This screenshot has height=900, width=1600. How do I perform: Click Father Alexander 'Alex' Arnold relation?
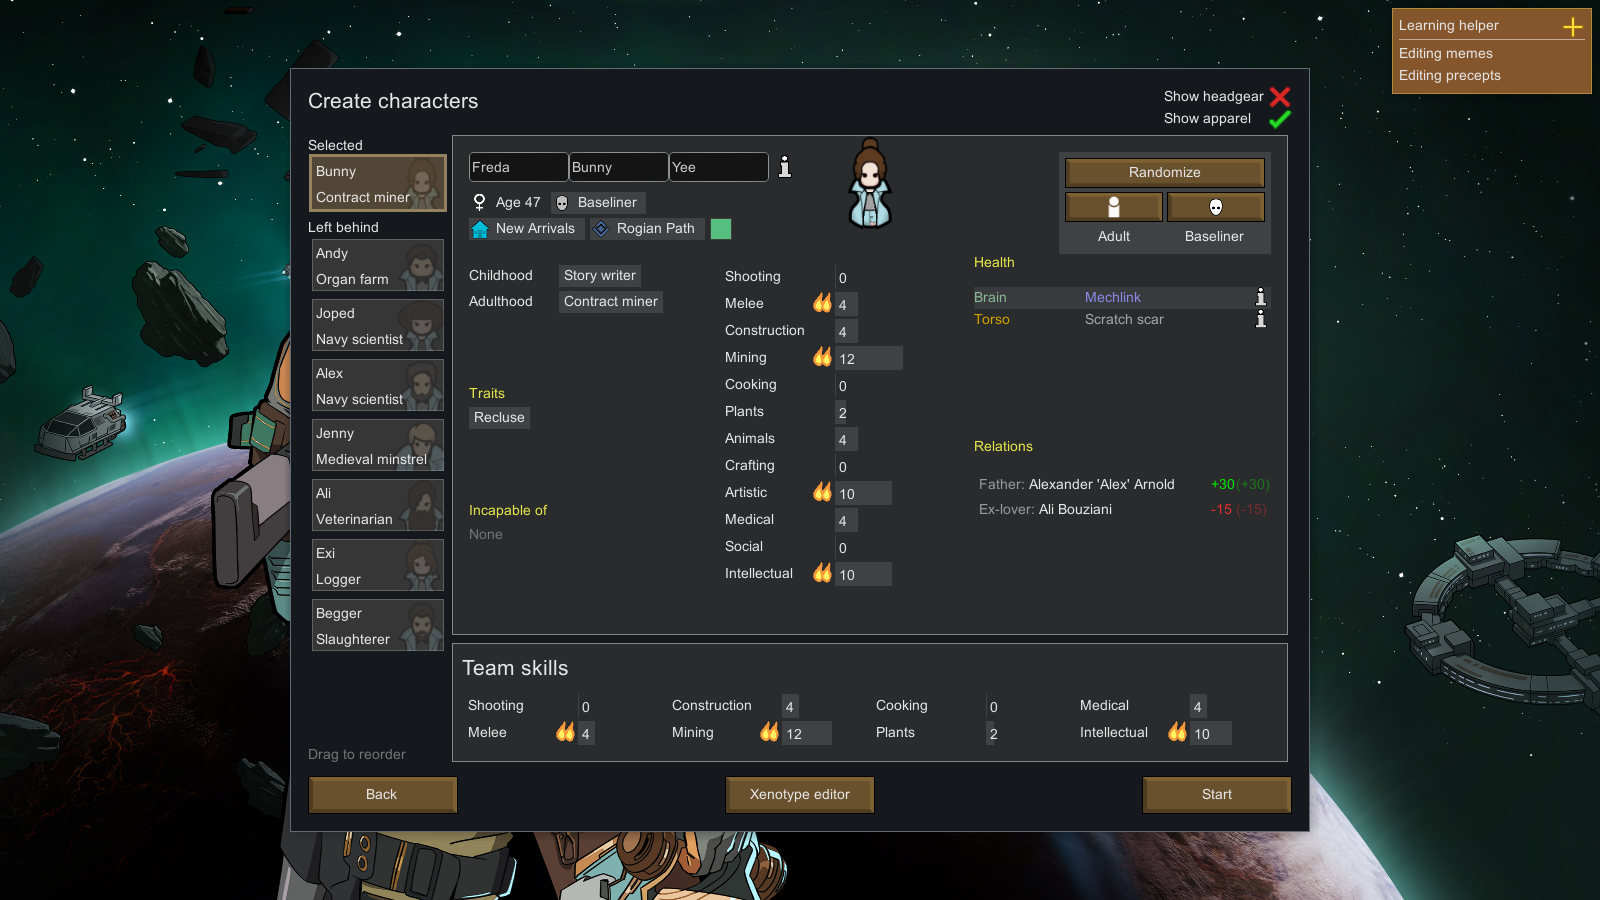tap(1123, 485)
